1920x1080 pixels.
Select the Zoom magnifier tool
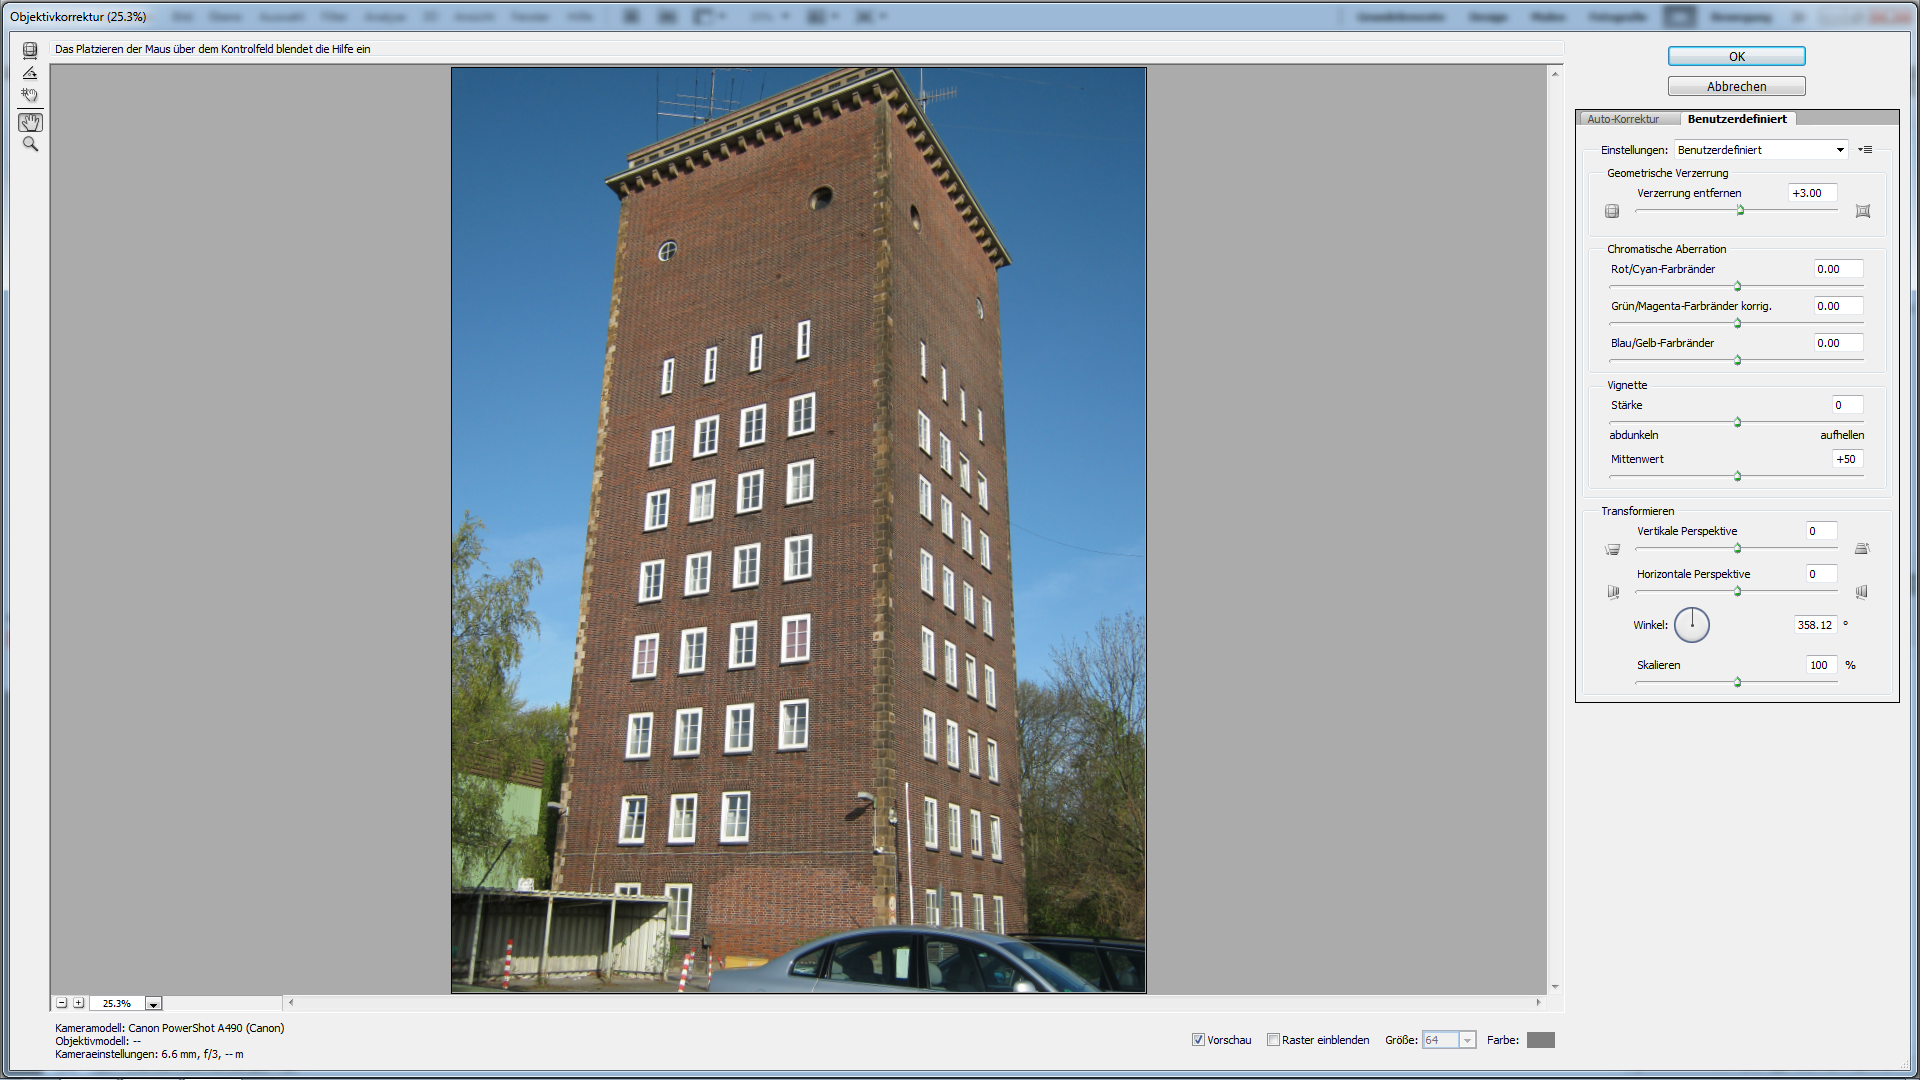(x=30, y=145)
